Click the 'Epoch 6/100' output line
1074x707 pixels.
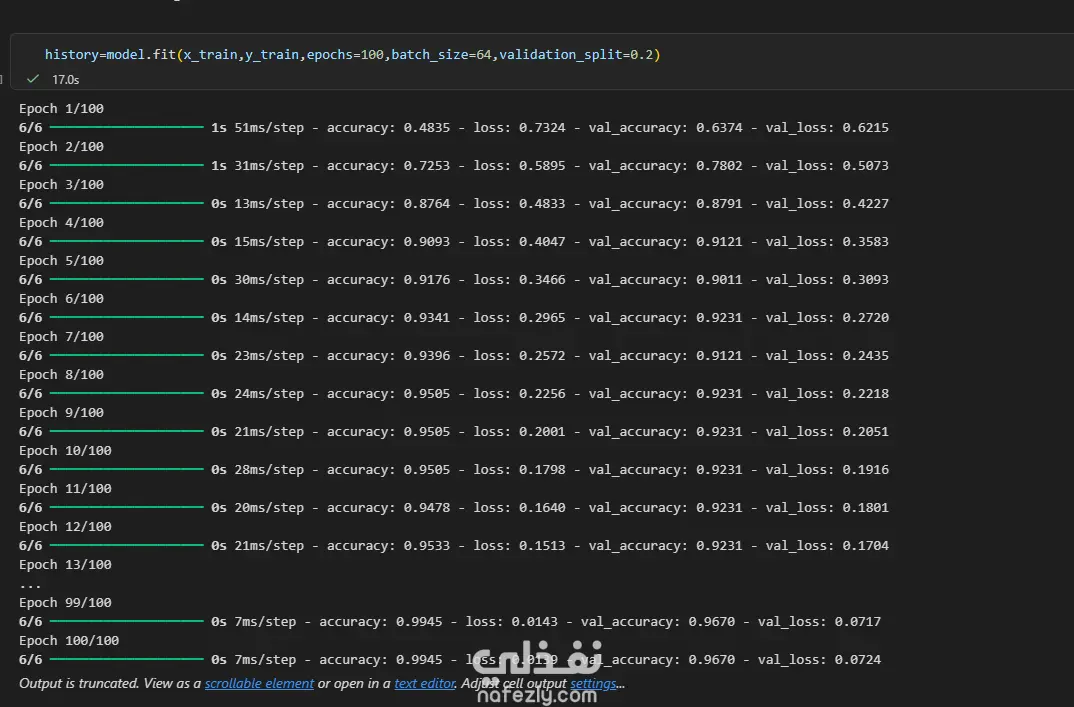(x=62, y=299)
